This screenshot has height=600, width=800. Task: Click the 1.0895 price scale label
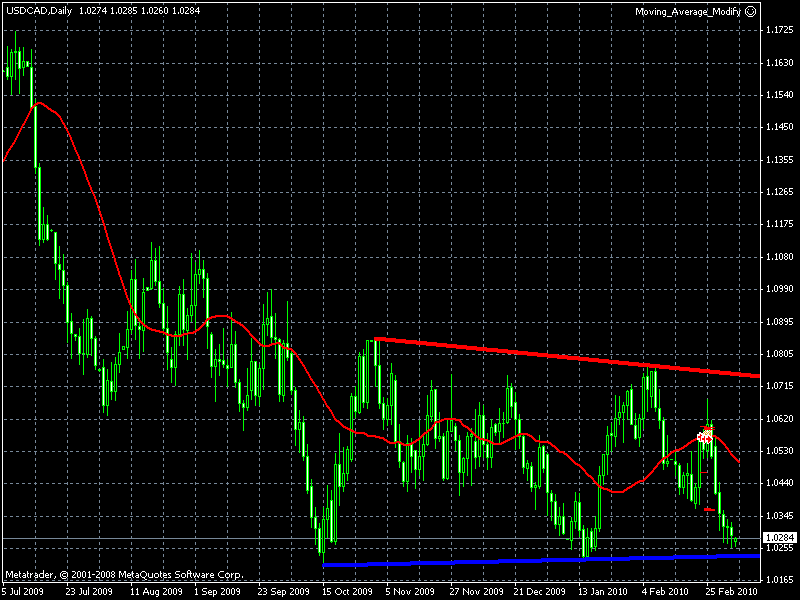tap(780, 322)
